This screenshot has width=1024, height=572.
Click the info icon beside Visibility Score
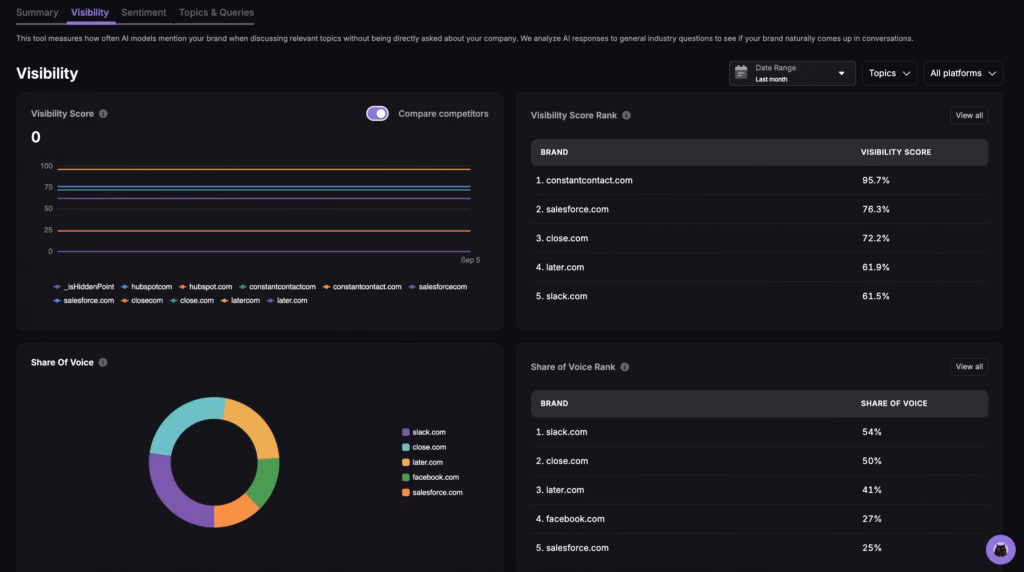pos(103,114)
